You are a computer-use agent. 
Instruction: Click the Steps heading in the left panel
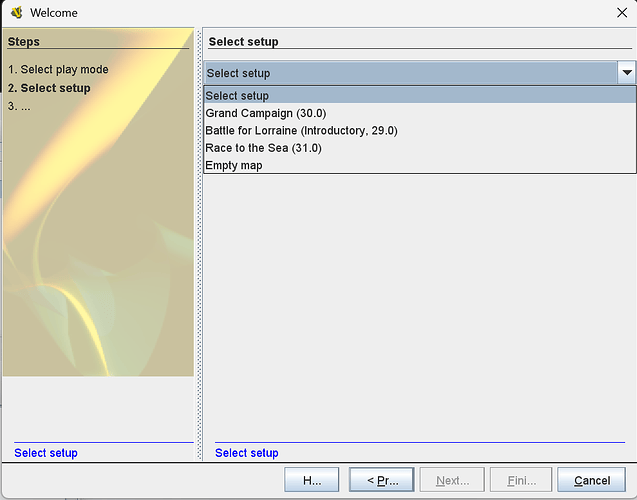click(24, 41)
